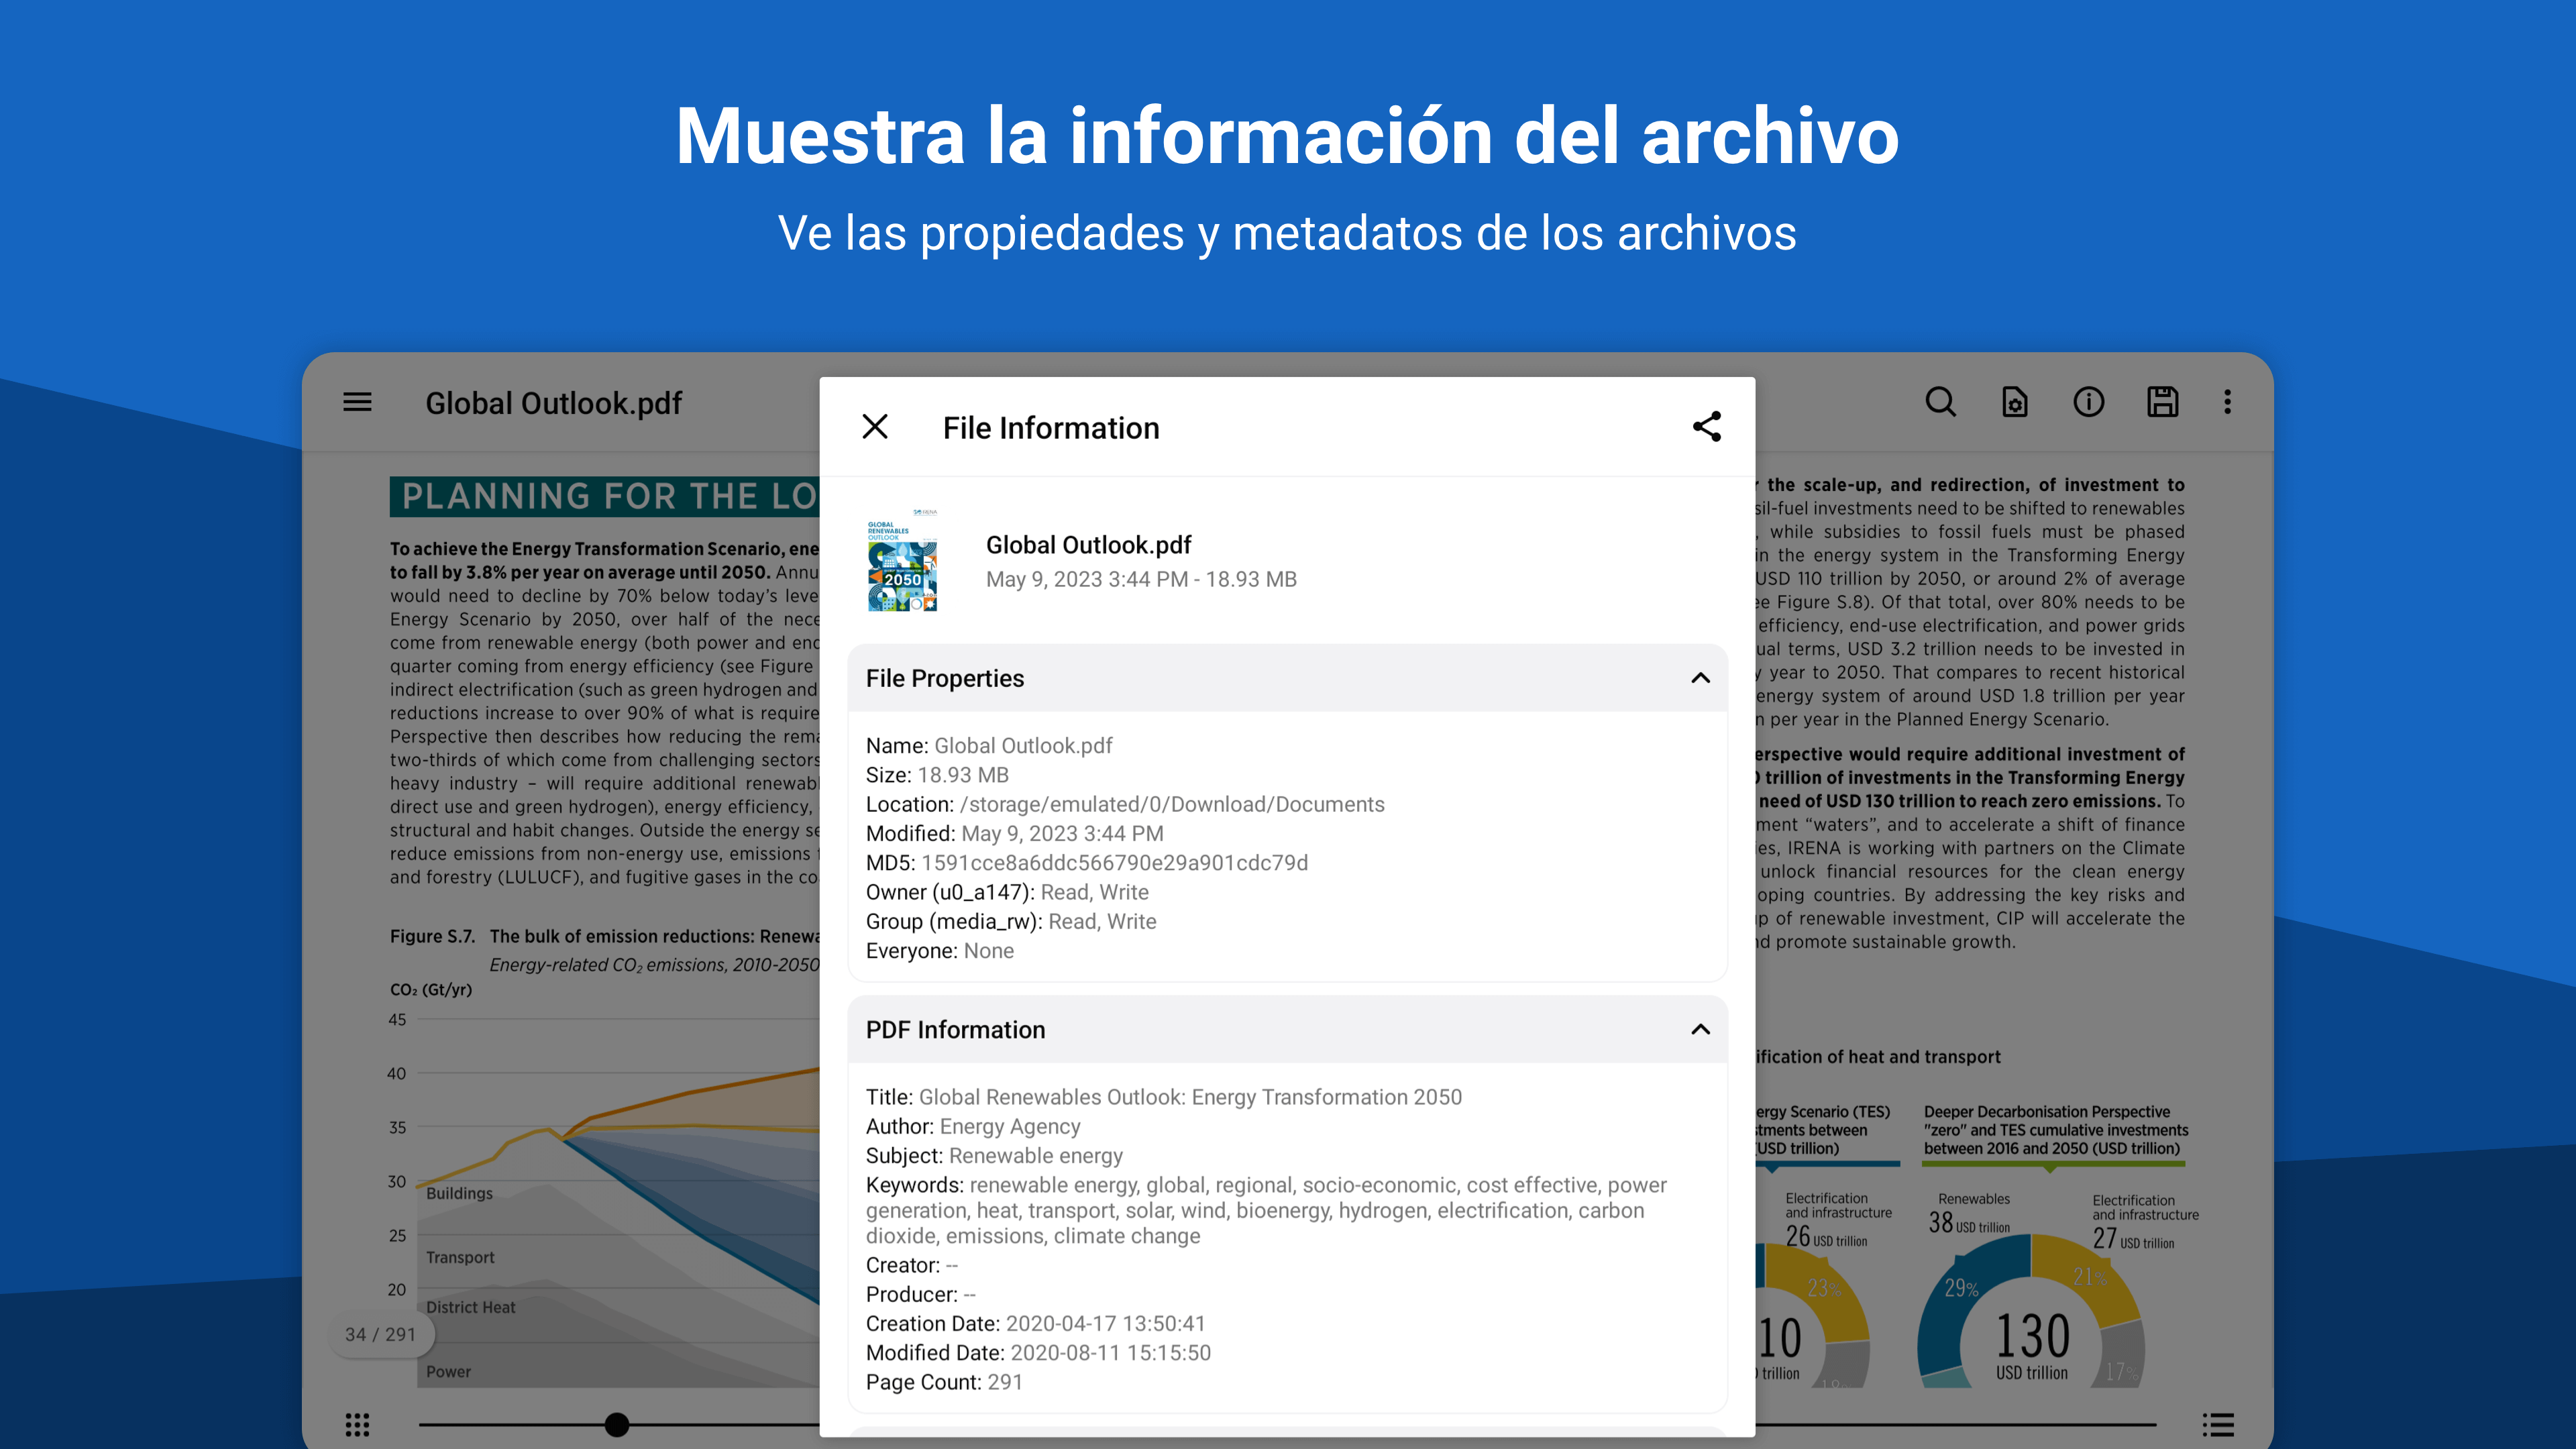2576x1449 pixels.
Task: Open the hamburger navigation menu
Action: (357, 402)
